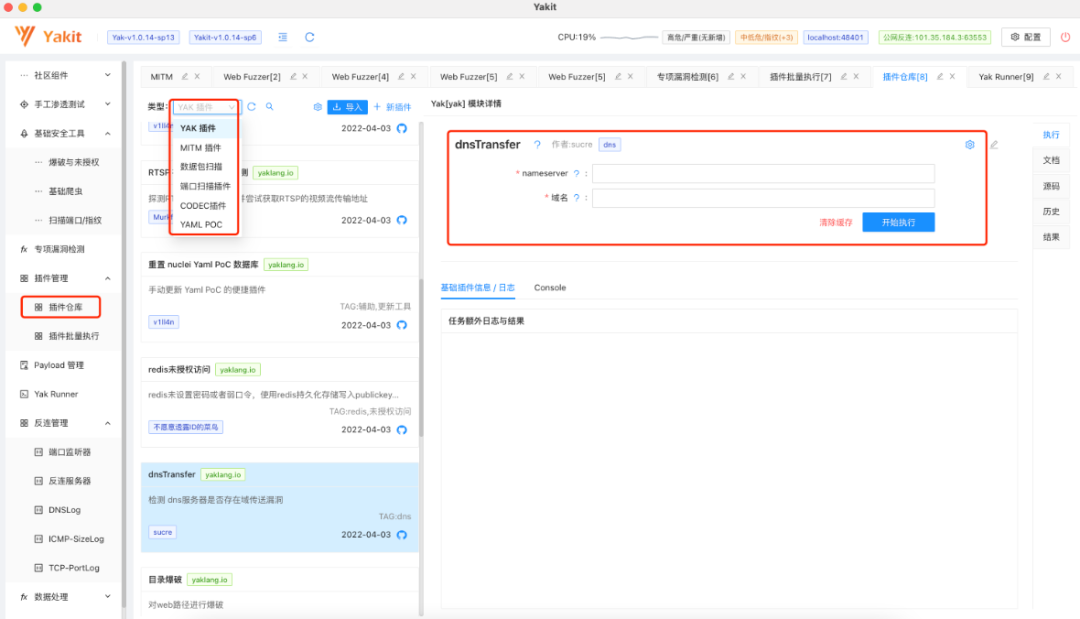Open 文档 side tab in plugin detail
The width and height of the screenshot is (1080, 619).
click(x=1051, y=160)
